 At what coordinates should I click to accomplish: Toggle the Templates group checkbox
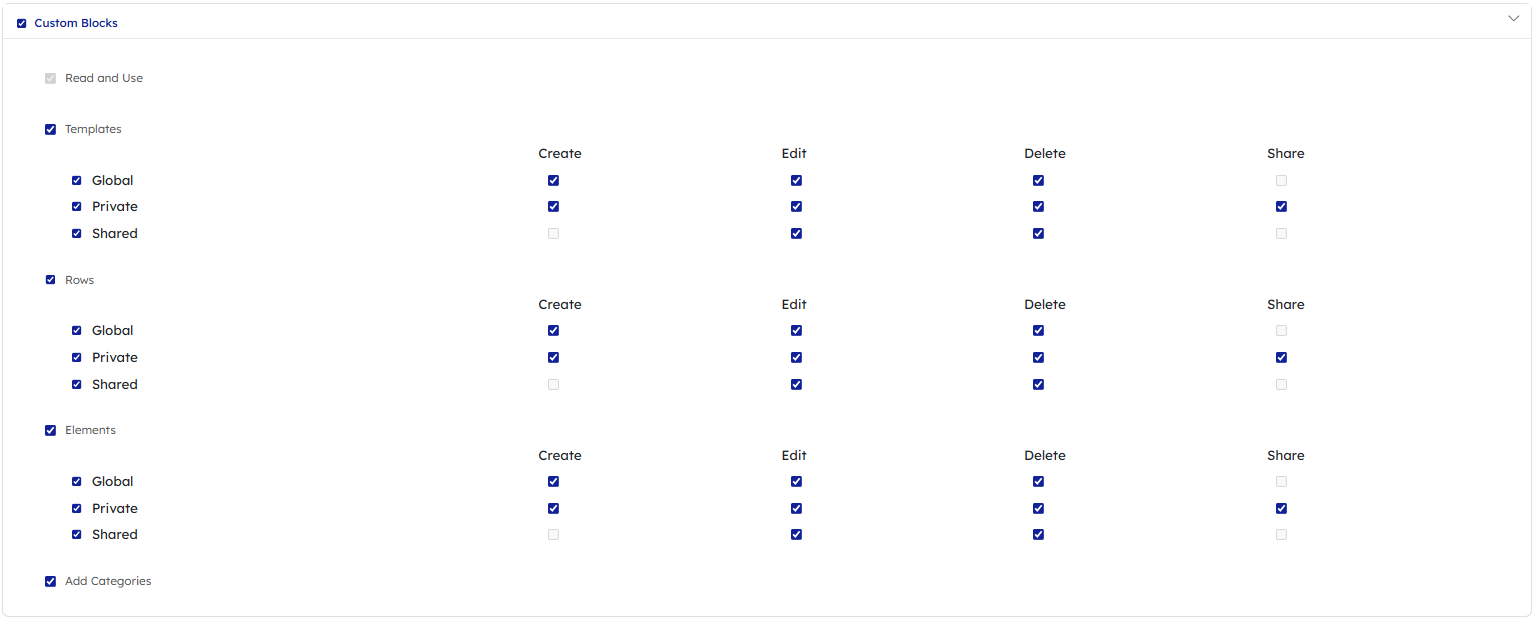50,130
